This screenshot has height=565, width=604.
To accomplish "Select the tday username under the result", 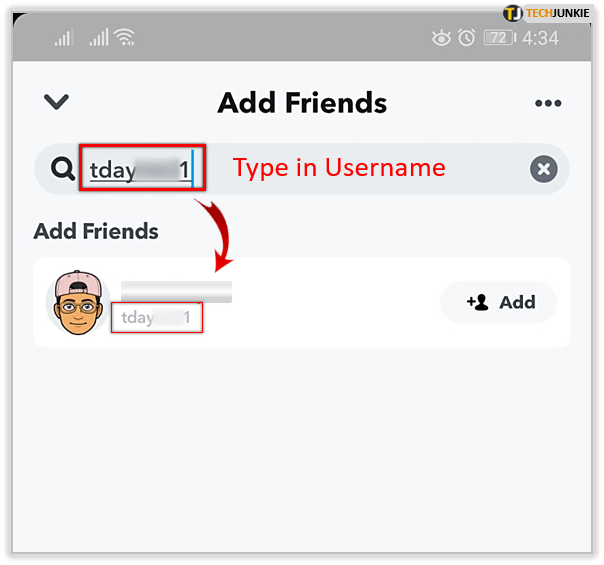I will [x=157, y=317].
